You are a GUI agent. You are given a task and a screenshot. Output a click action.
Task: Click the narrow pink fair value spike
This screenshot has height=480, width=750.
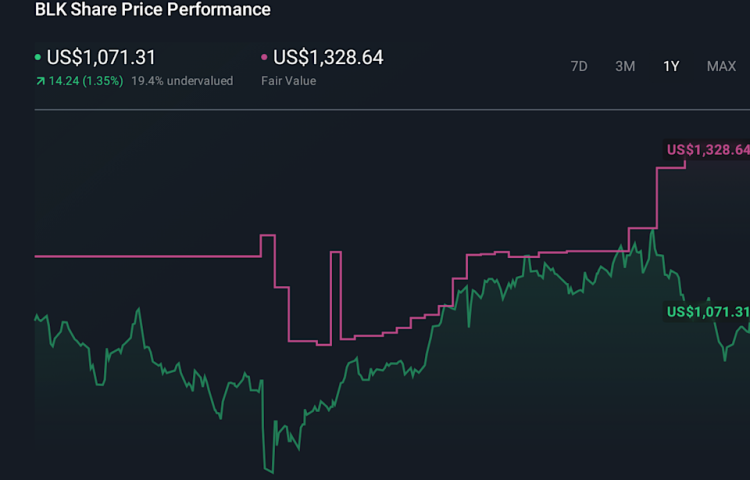tap(335, 253)
